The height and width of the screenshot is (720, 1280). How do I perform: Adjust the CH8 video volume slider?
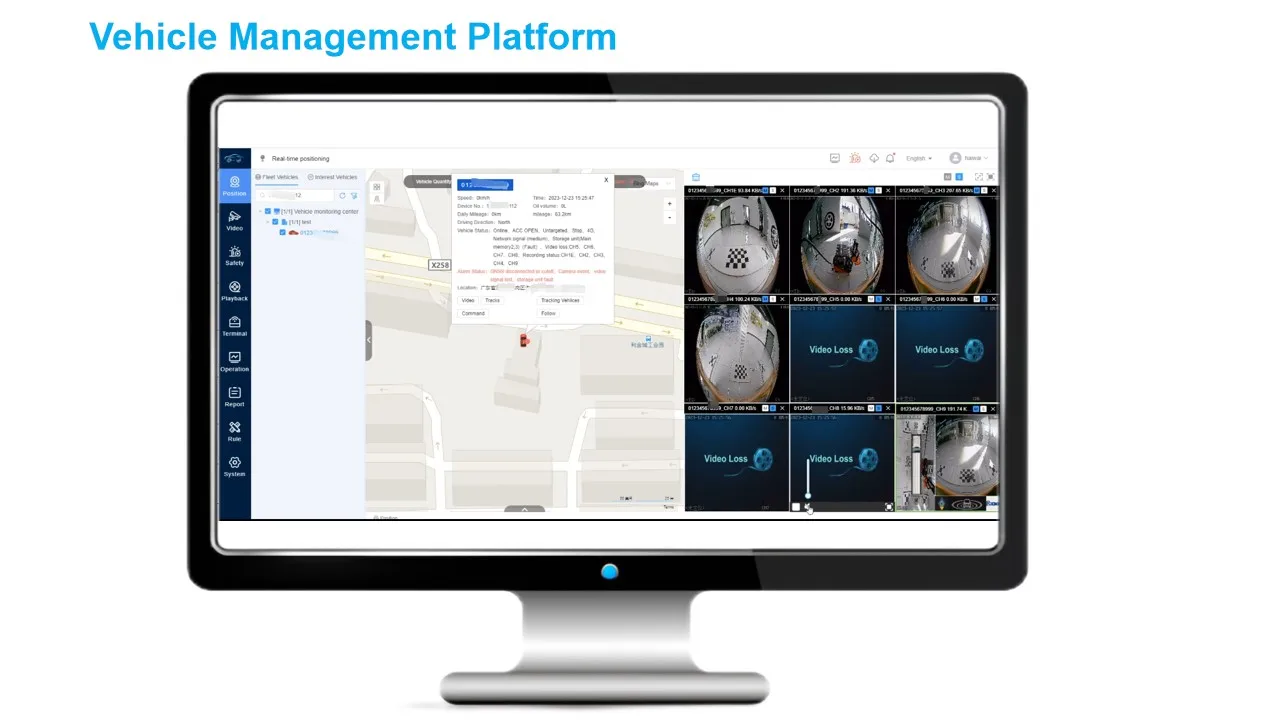[x=808, y=480]
